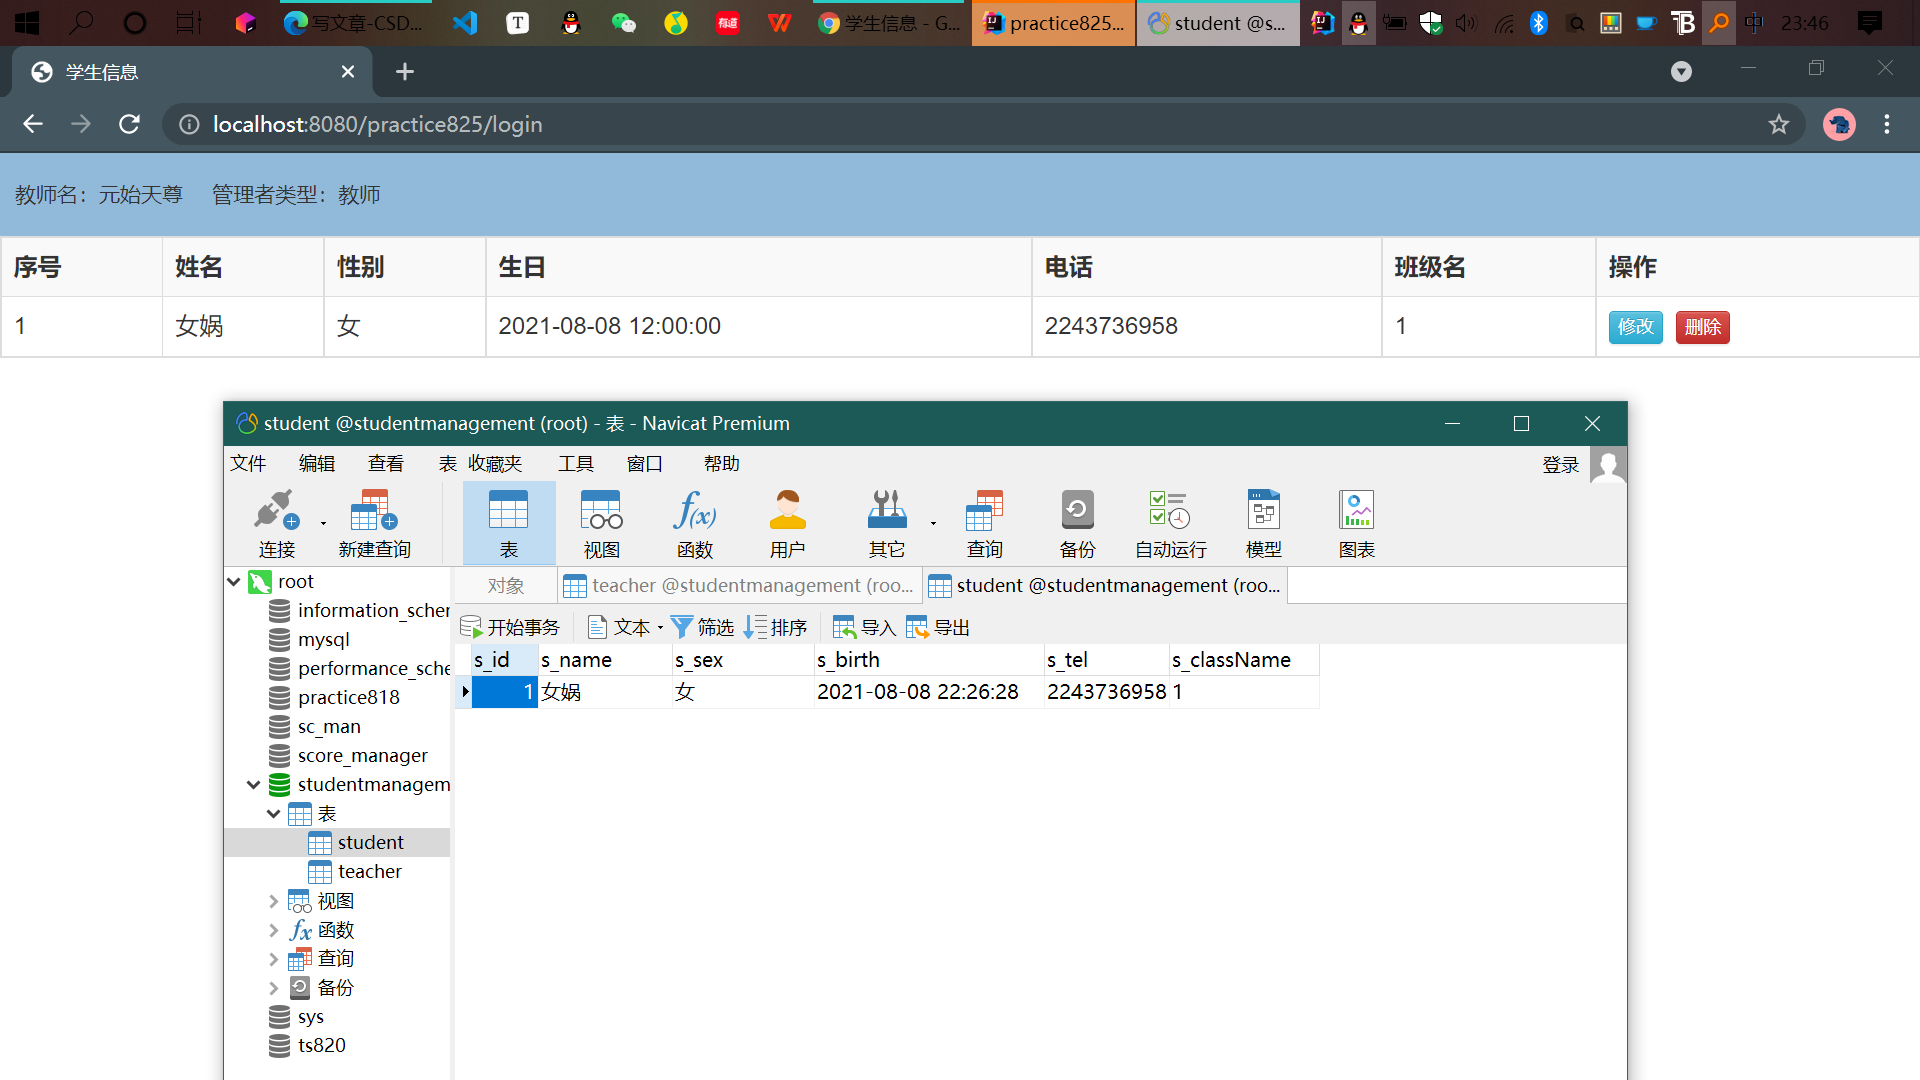This screenshot has width=1920, height=1080.
Task: Open the 文件 menu in Navicat
Action: 248,463
